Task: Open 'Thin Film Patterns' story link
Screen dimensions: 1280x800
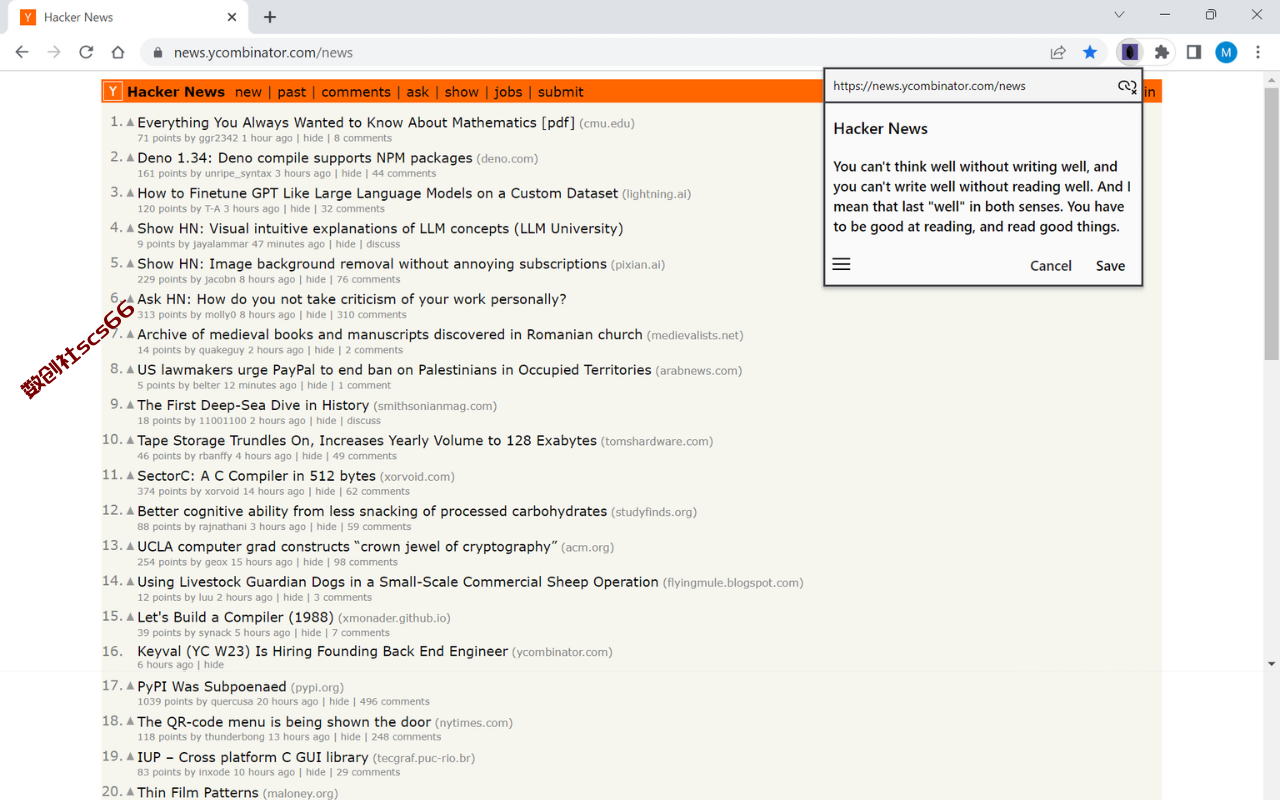Action: [197, 793]
